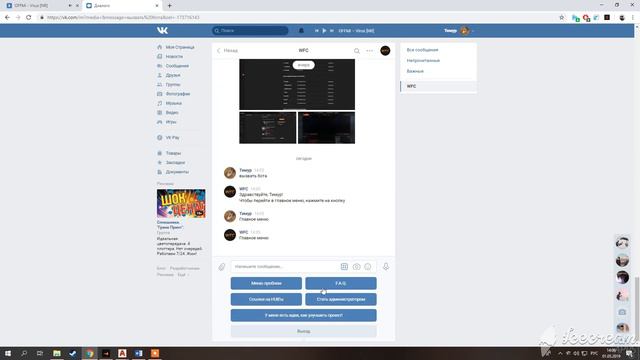Go back with the browser back arrow
Image resolution: width=640 pixels, height=360 pixels.
tap(7, 18)
